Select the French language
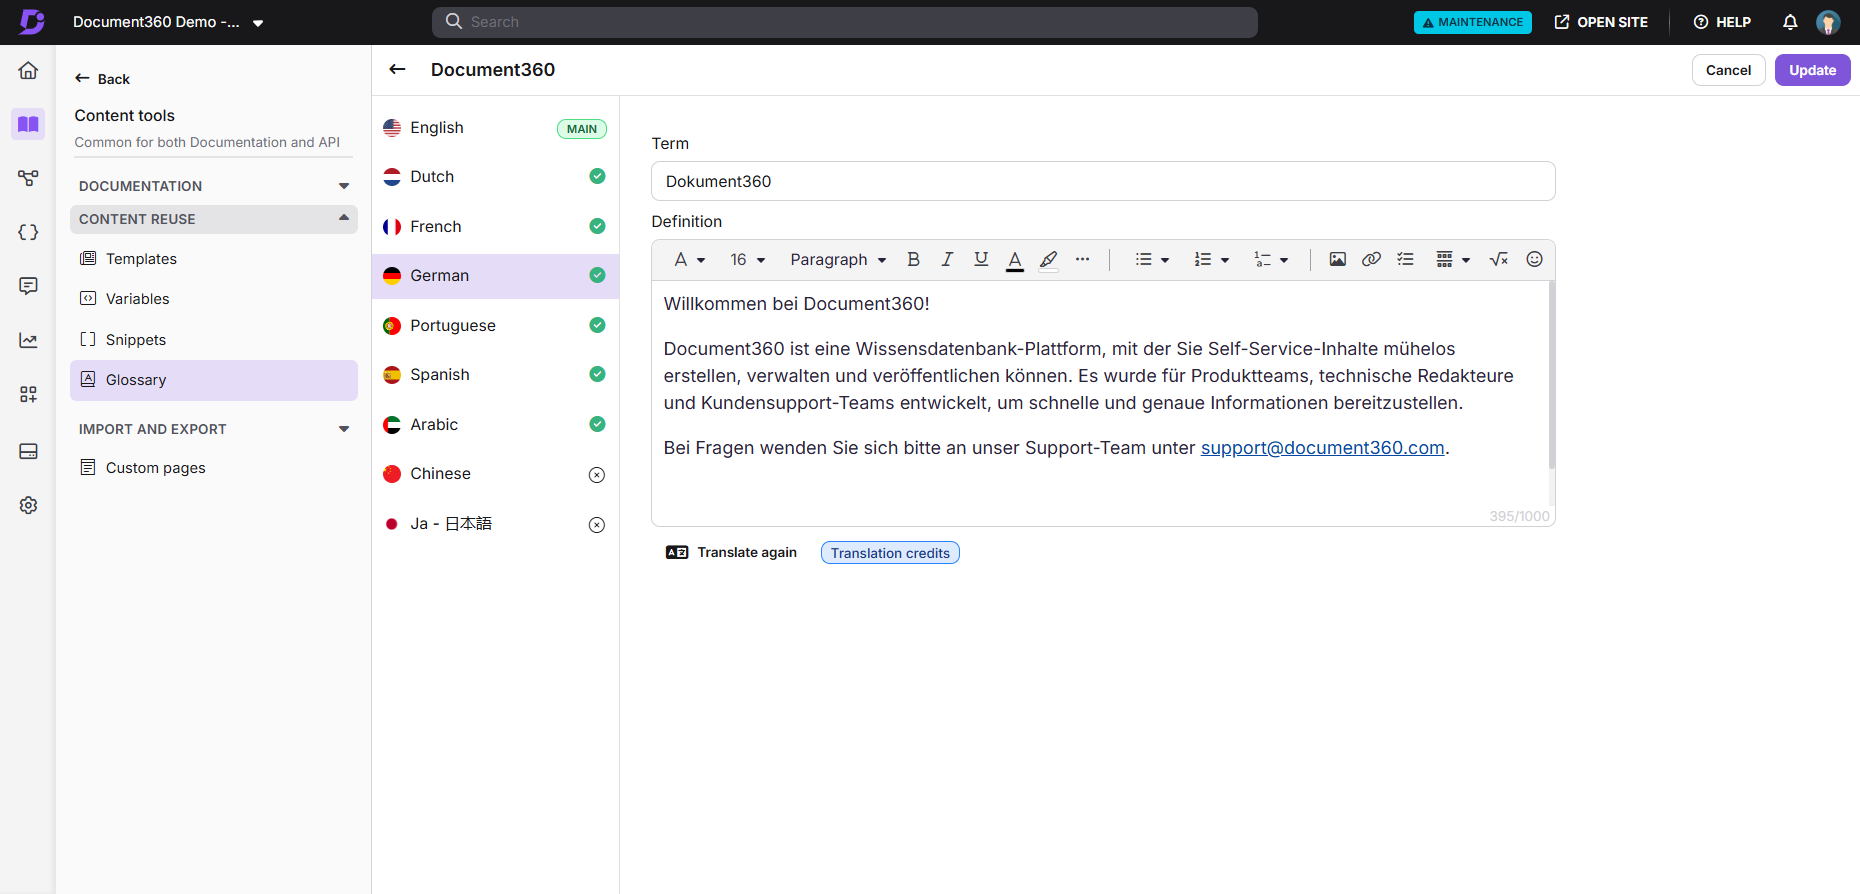This screenshot has height=894, width=1860. tap(495, 227)
